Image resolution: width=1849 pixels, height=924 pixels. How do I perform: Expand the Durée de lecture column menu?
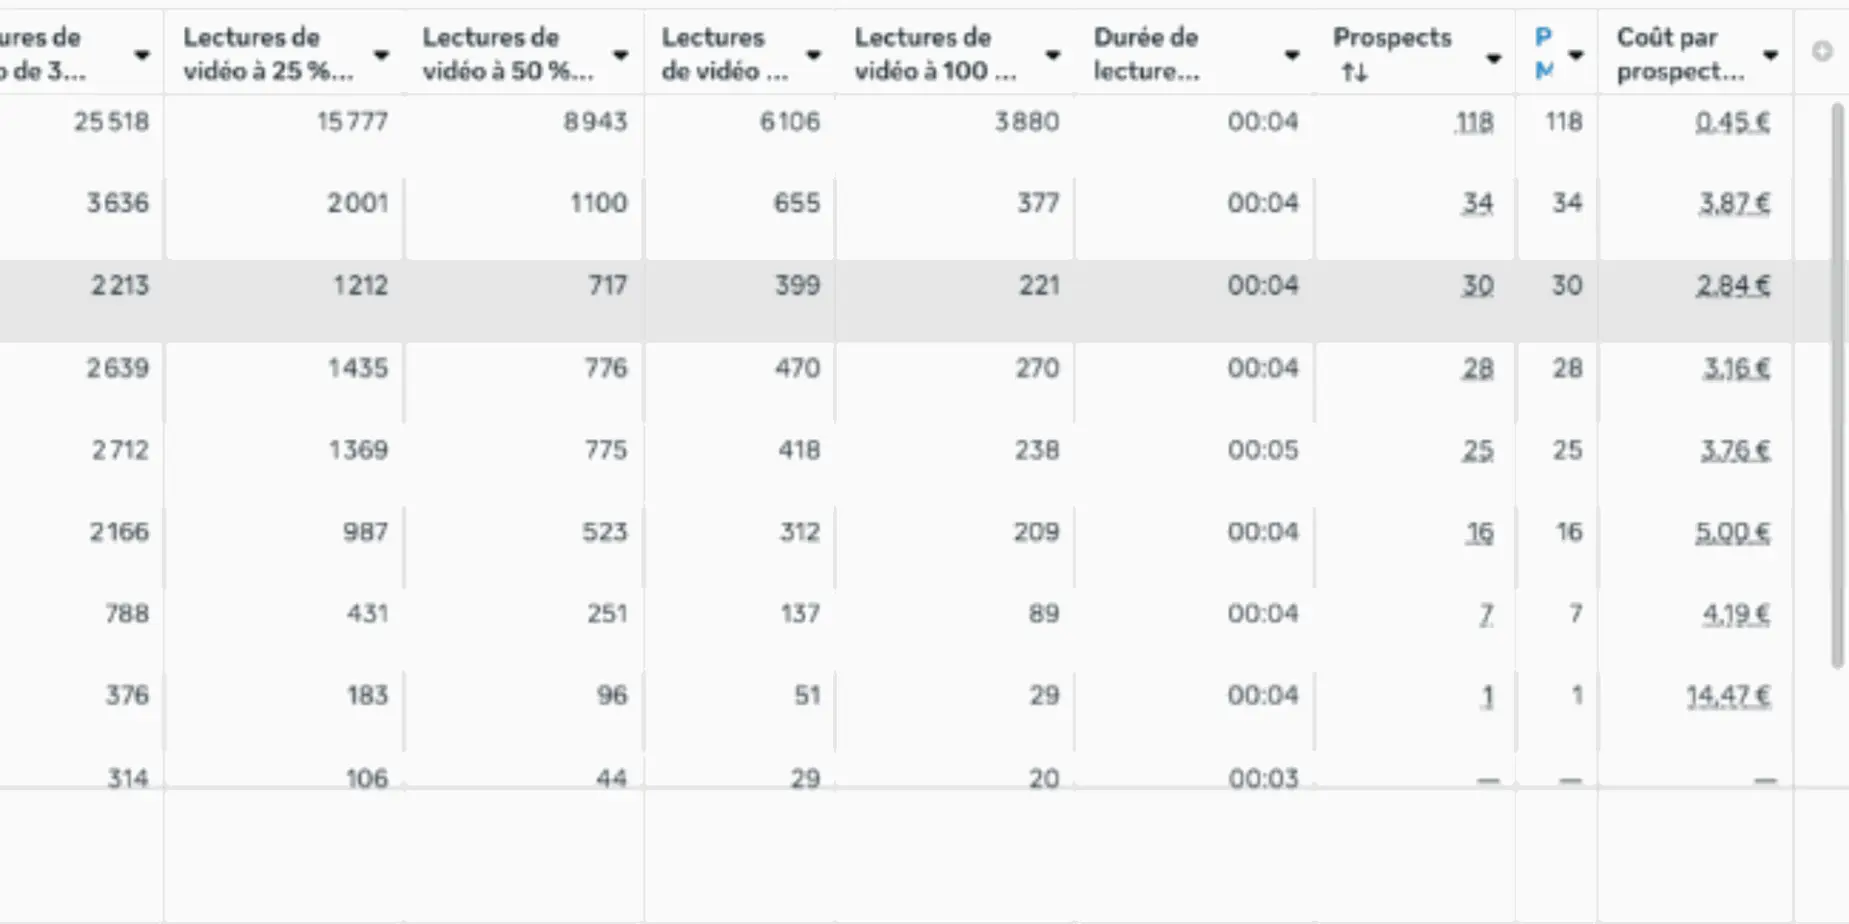click(x=1292, y=55)
